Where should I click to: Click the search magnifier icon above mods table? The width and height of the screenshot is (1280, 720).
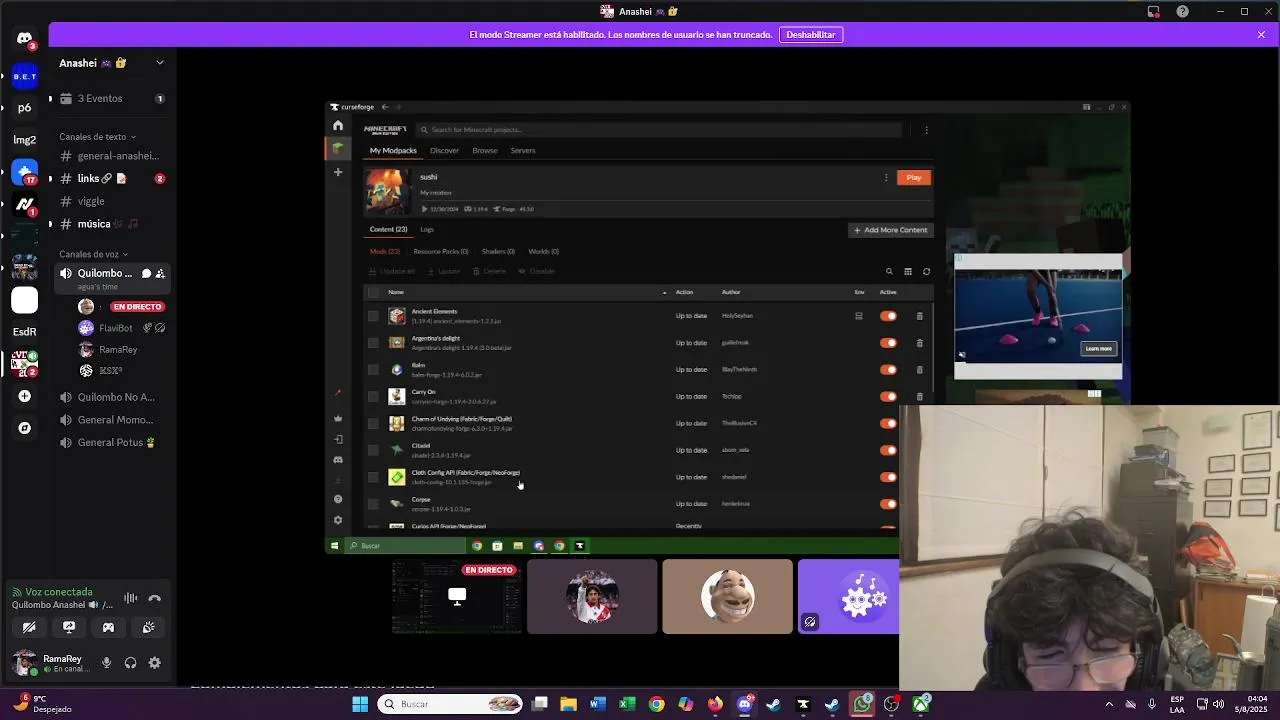pyautogui.click(x=889, y=271)
